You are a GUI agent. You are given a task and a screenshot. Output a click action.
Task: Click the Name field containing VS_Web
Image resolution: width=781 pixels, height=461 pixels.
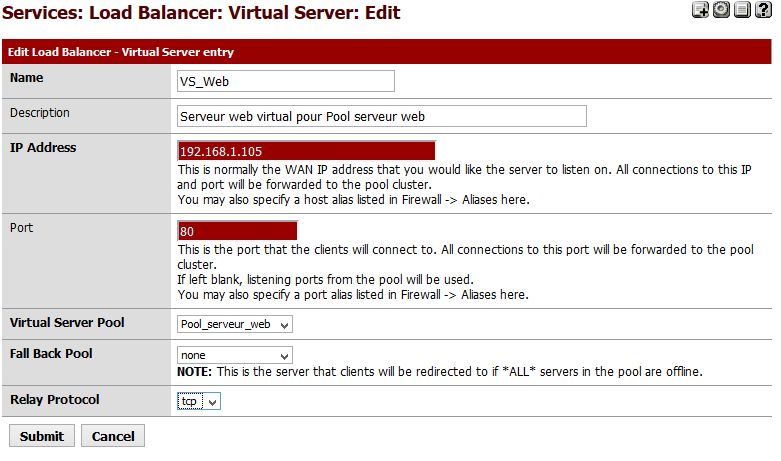click(285, 81)
